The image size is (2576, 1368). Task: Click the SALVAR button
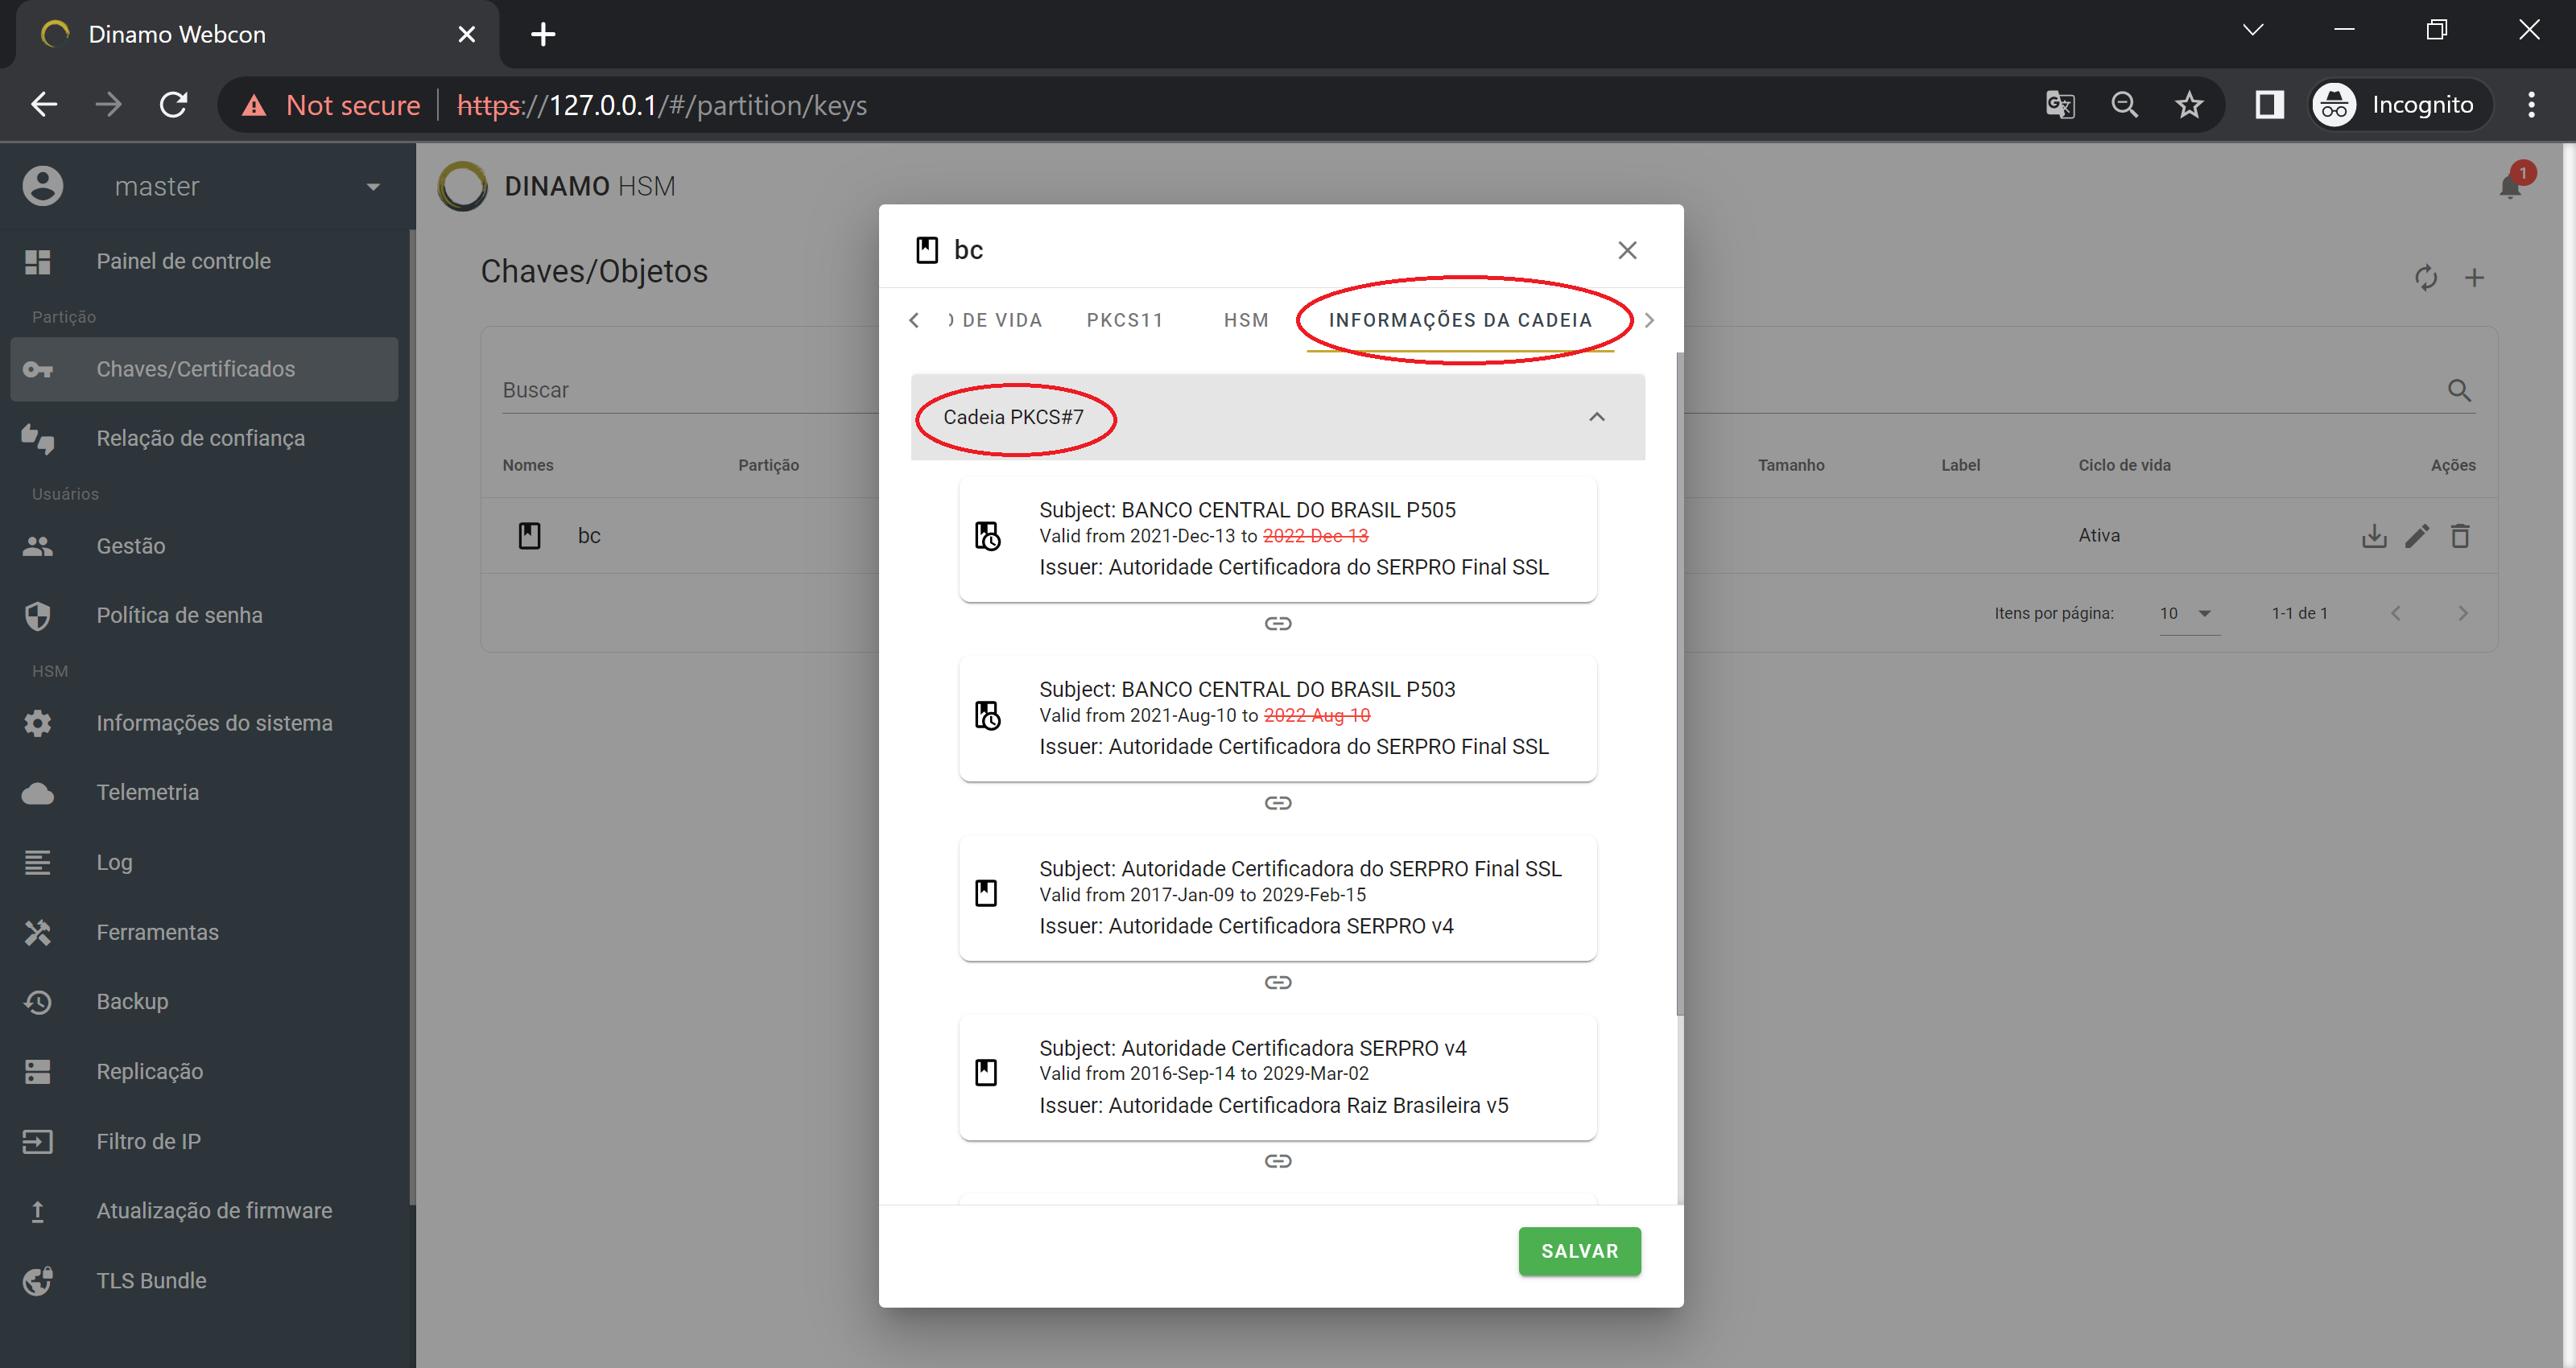tap(1579, 1251)
